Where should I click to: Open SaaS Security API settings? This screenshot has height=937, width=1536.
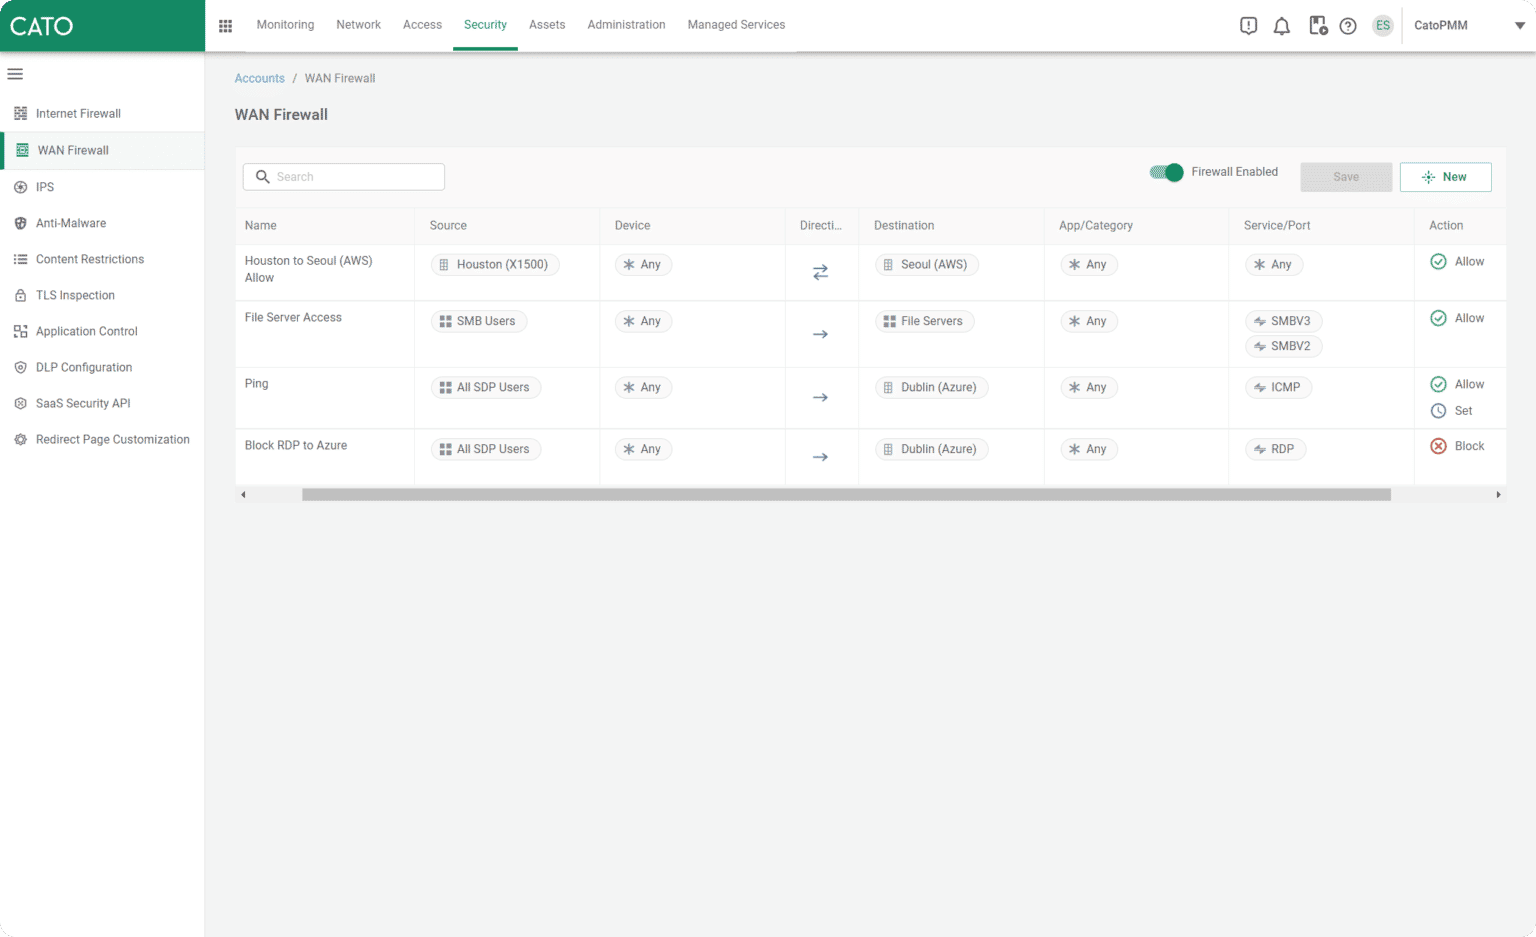[81, 403]
